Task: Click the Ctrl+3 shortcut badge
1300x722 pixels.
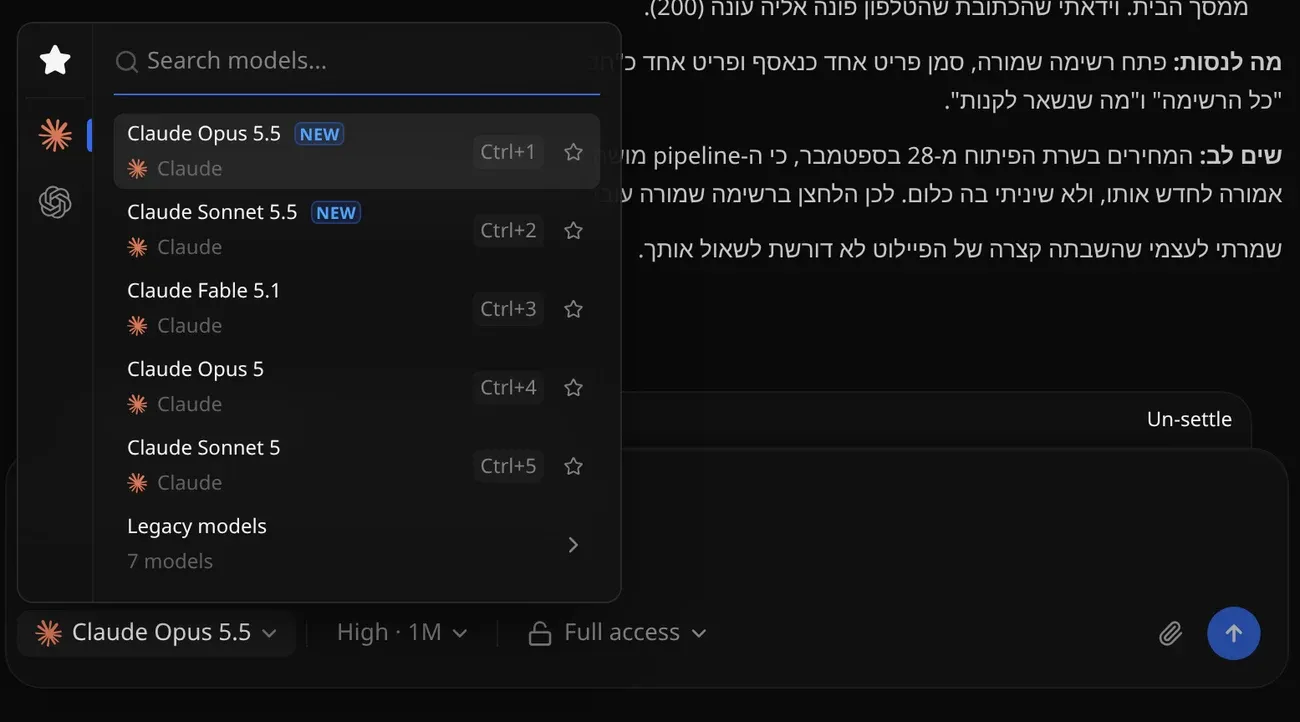Action: 508,309
